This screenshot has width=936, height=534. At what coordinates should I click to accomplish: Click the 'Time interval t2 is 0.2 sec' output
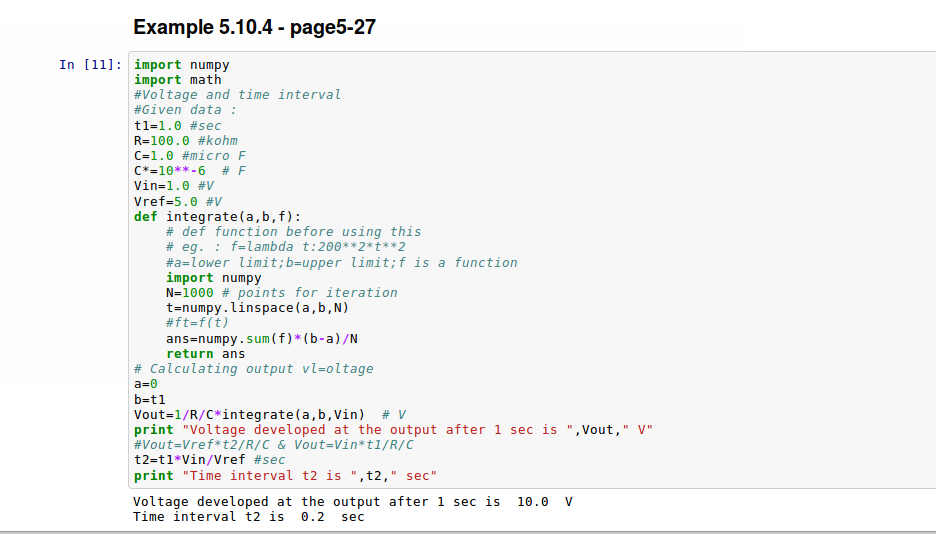[248, 517]
